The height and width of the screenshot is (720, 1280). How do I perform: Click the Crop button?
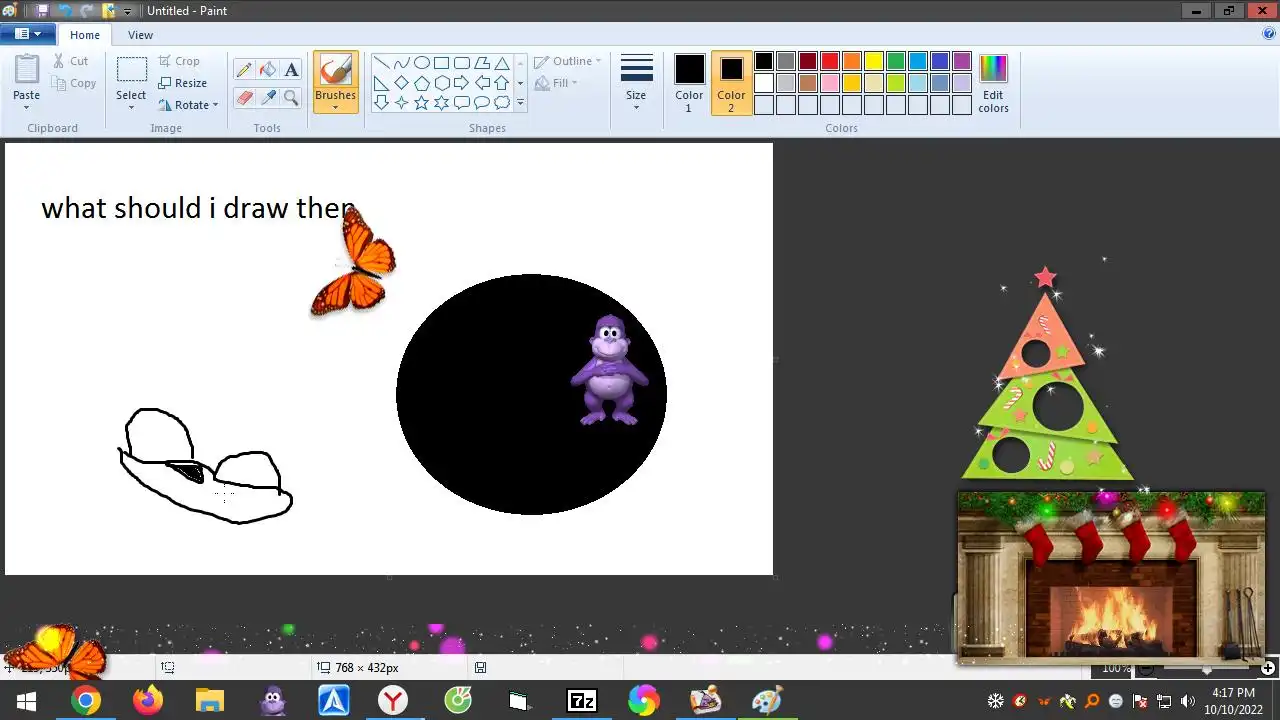179,61
